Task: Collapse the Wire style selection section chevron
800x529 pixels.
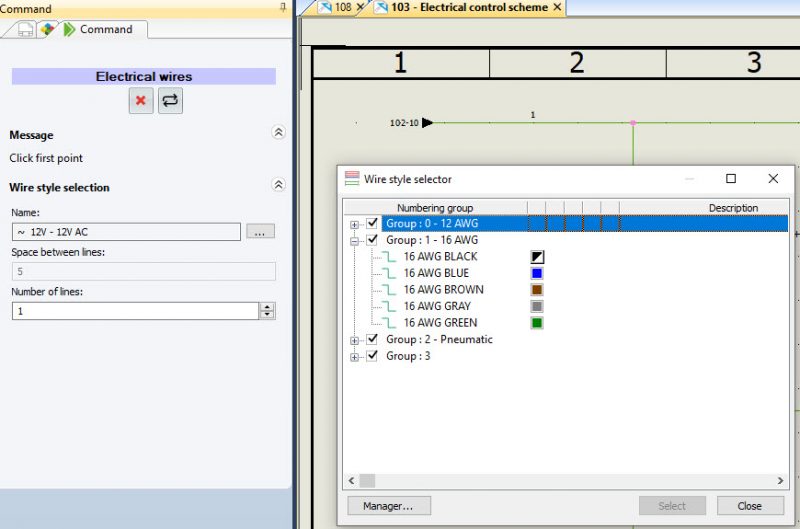Action: [279, 186]
